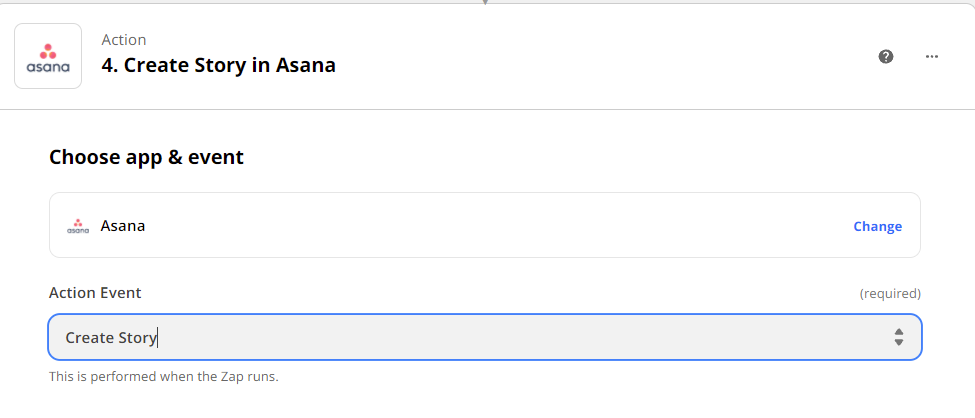Click the small Asana icon in app field
Screen dimensions: 975x418
tap(78, 226)
